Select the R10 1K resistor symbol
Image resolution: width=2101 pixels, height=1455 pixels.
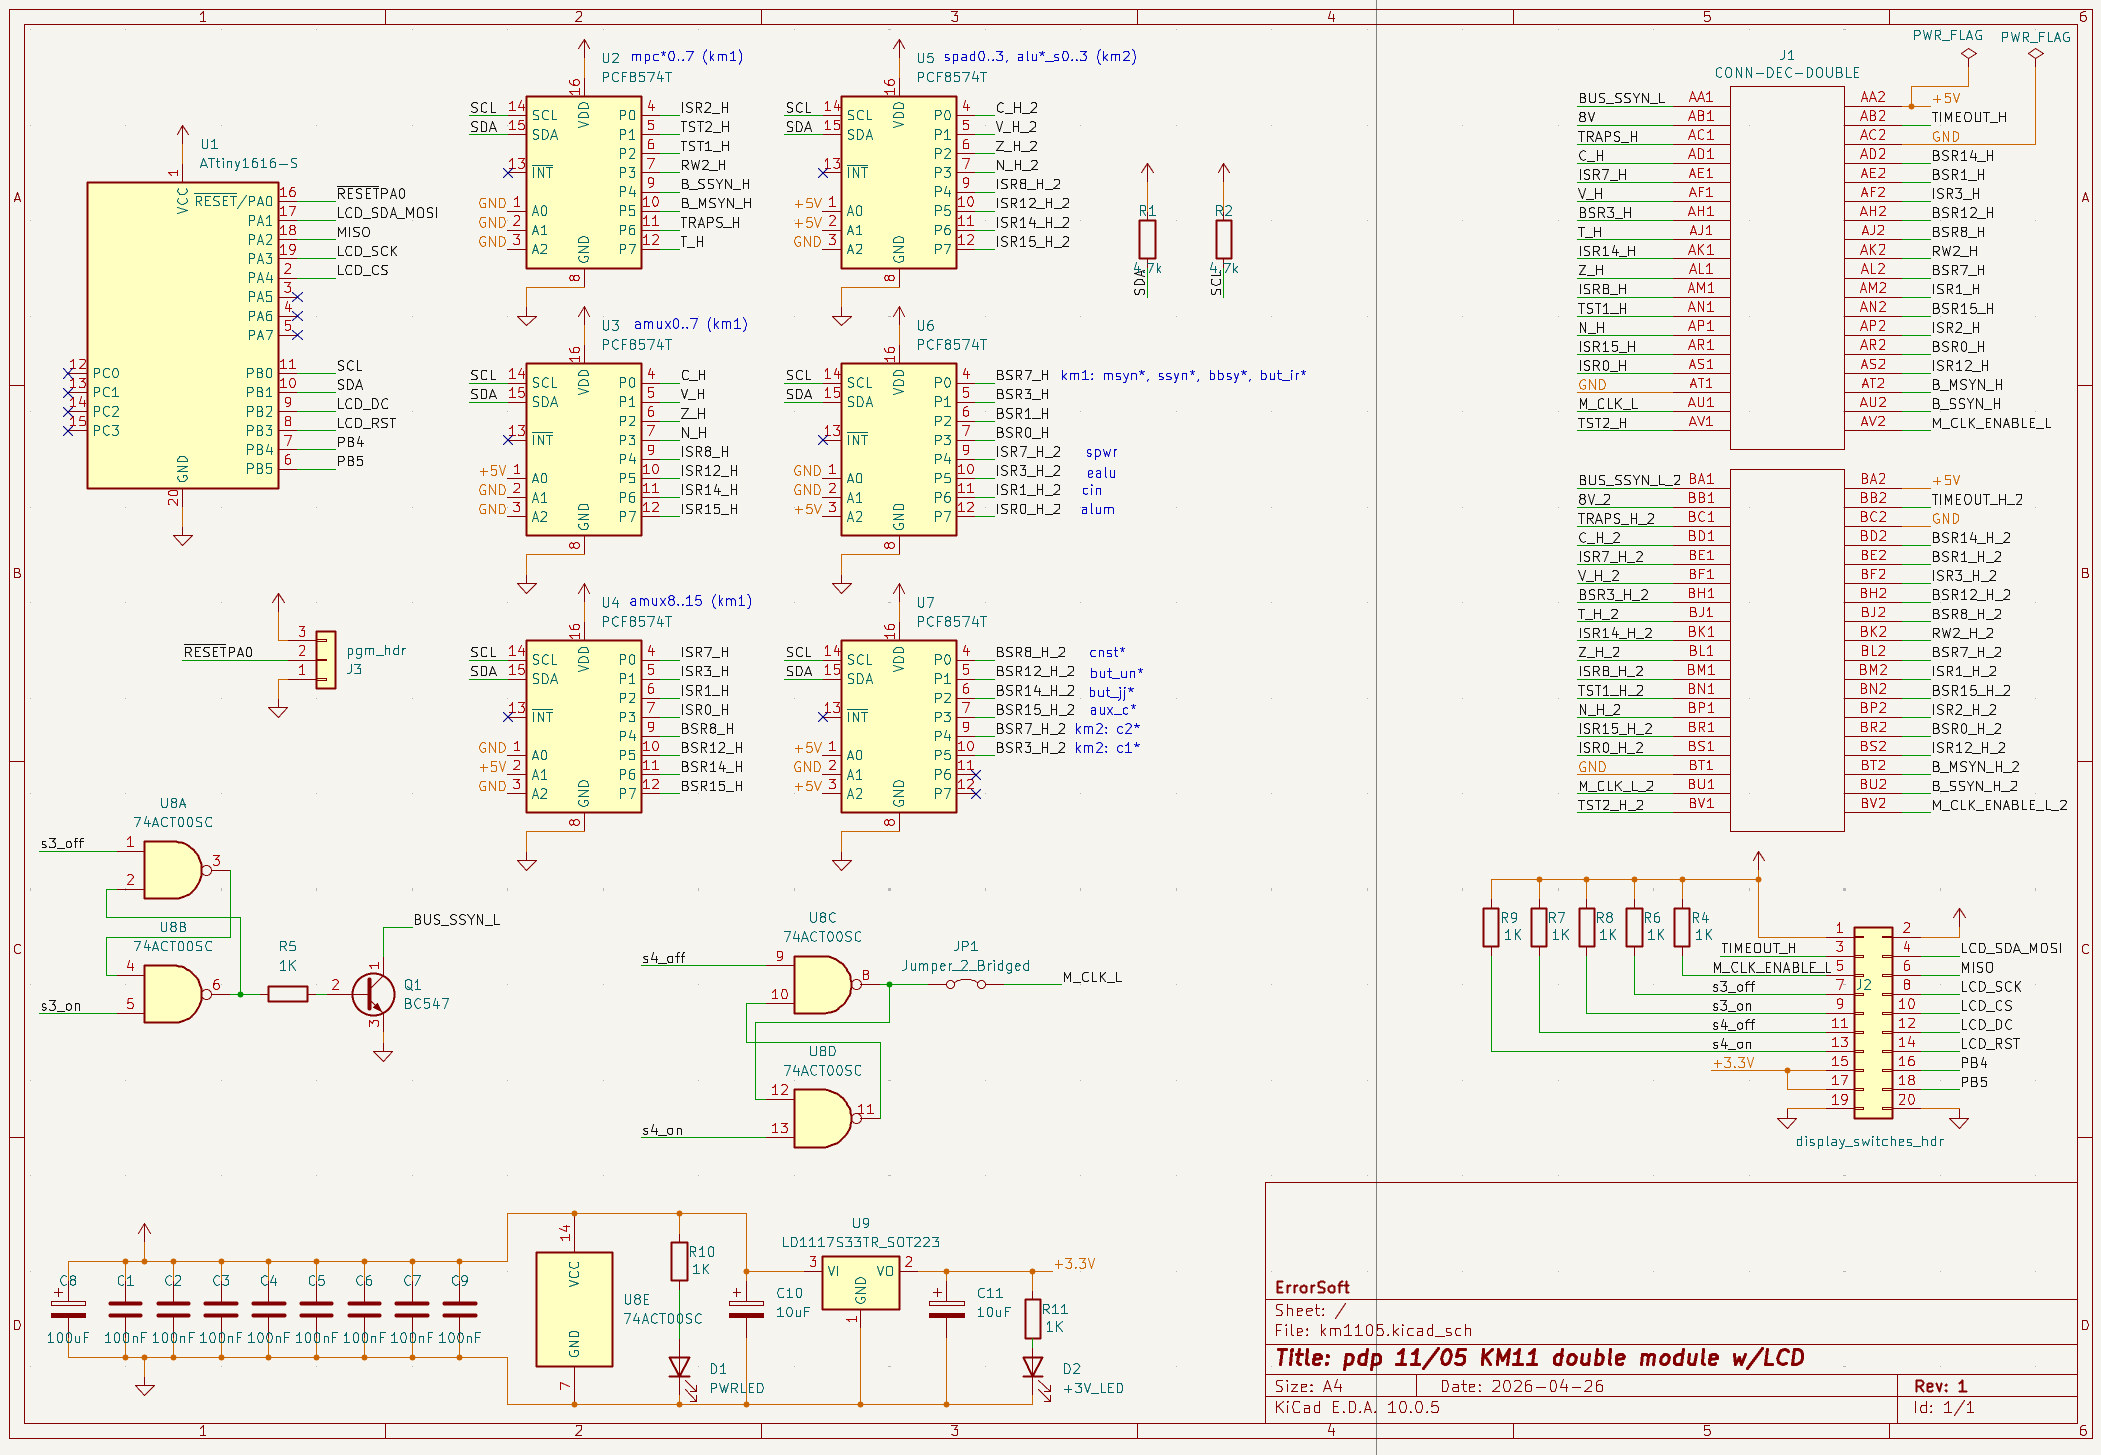tap(680, 1262)
